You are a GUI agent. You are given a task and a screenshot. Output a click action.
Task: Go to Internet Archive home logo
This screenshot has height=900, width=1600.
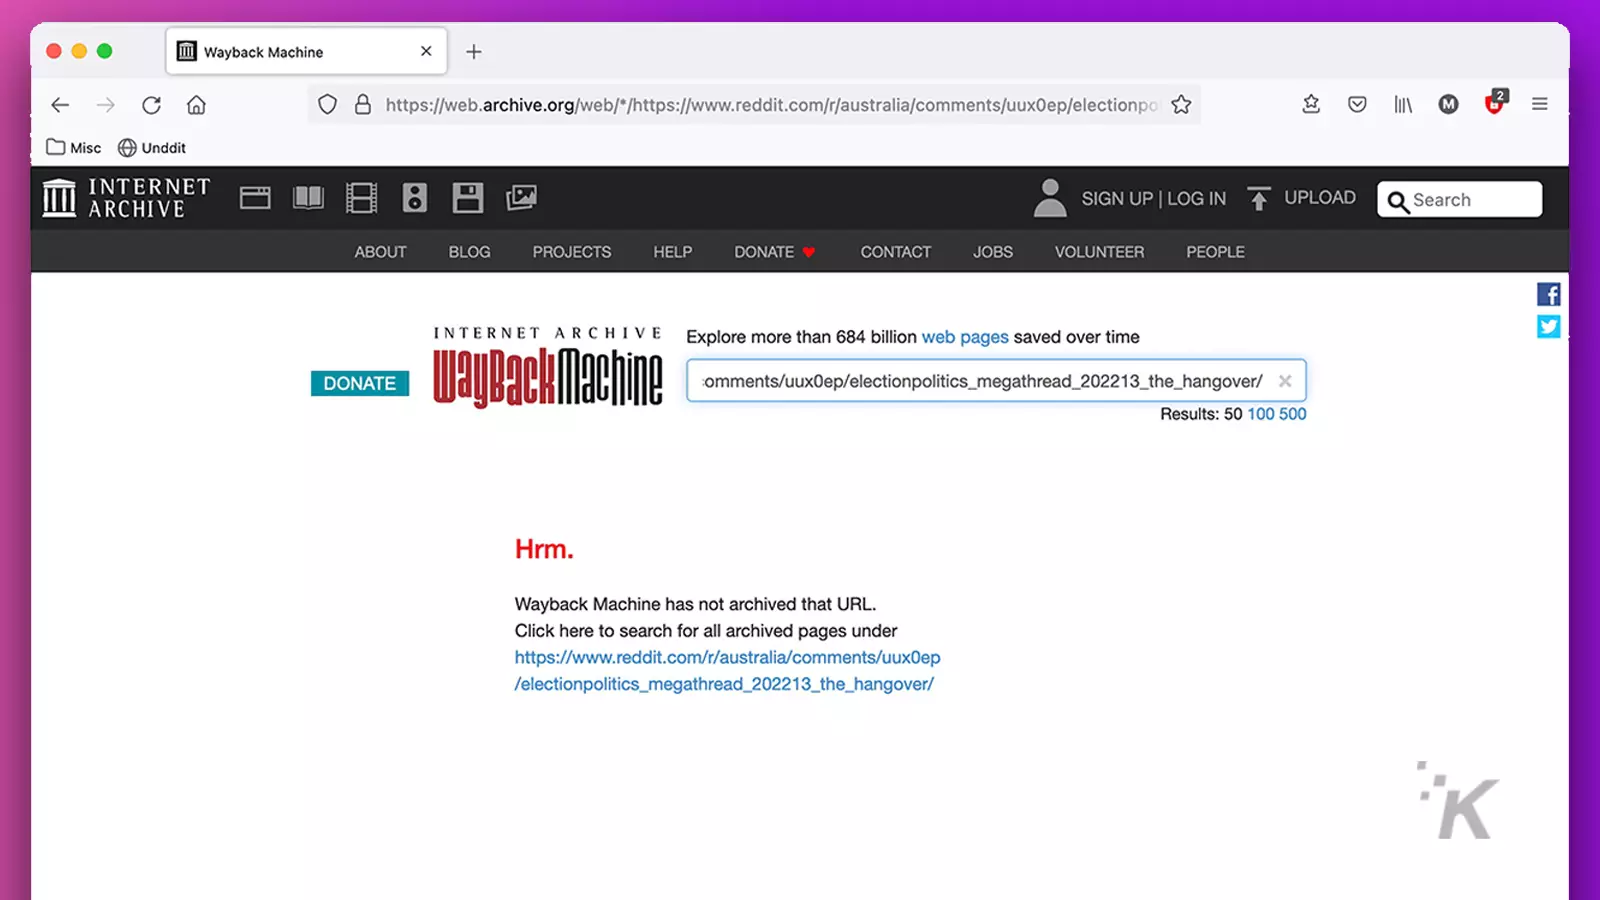pyautogui.click(x=126, y=198)
